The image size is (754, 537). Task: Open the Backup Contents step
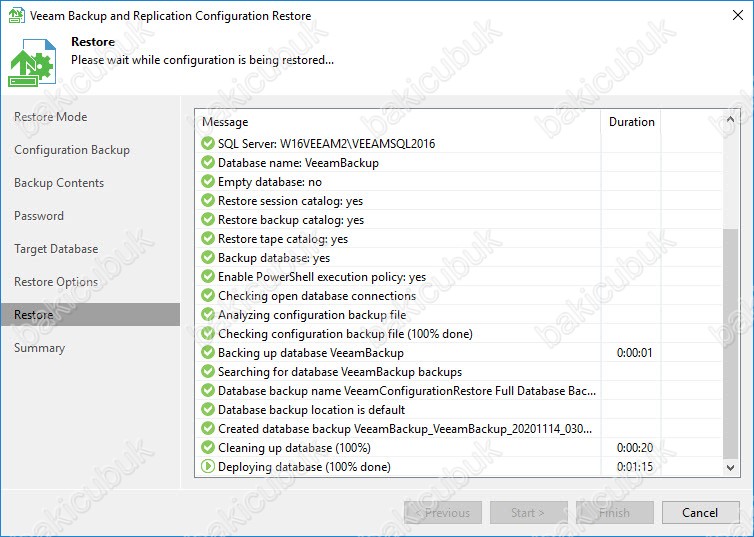pos(59,183)
